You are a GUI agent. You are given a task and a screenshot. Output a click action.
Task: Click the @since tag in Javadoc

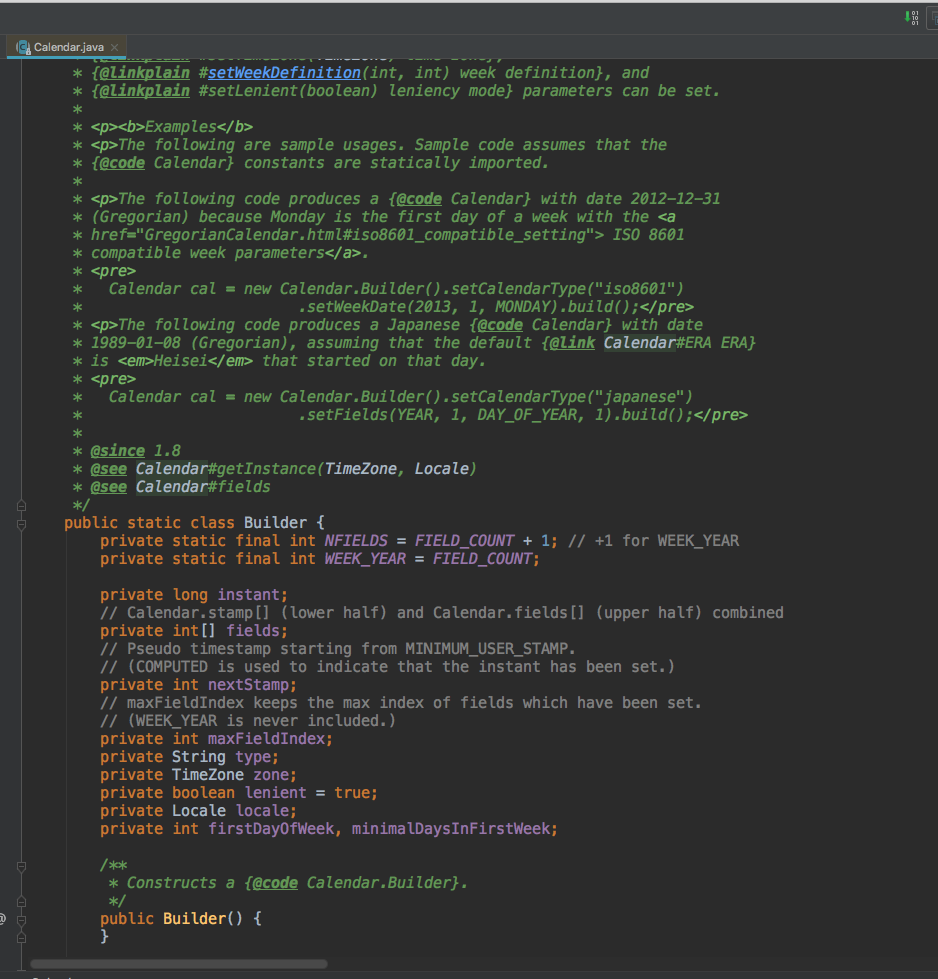pyautogui.click(x=117, y=451)
